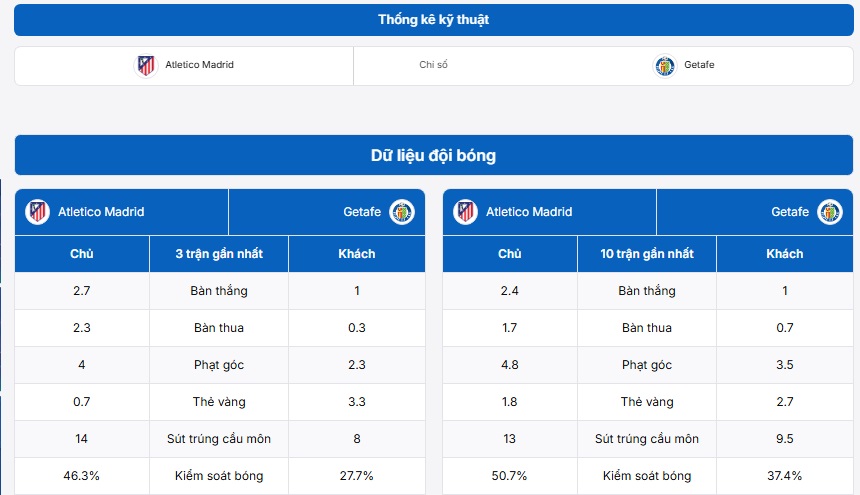Image resolution: width=860 pixels, height=495 pixels.
Task: Click Atletico Madrid crest in 10-match table
Action: pyautogui.click(x=466, y=212)
